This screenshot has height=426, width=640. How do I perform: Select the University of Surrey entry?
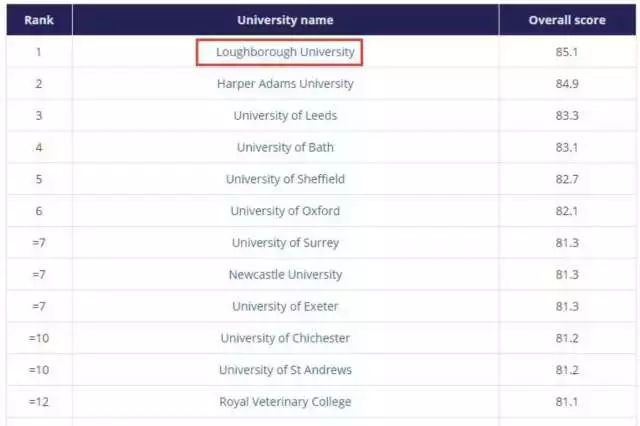pos(285,243)
